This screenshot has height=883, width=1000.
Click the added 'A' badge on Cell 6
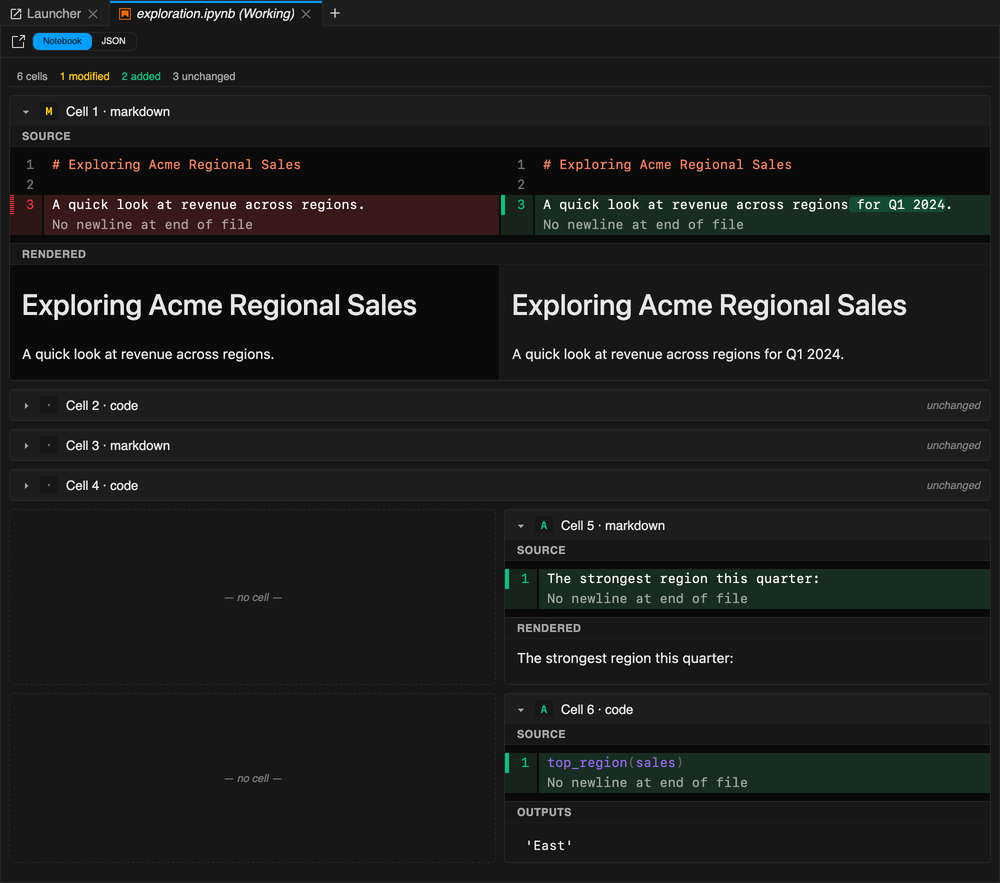click(543, 710)
